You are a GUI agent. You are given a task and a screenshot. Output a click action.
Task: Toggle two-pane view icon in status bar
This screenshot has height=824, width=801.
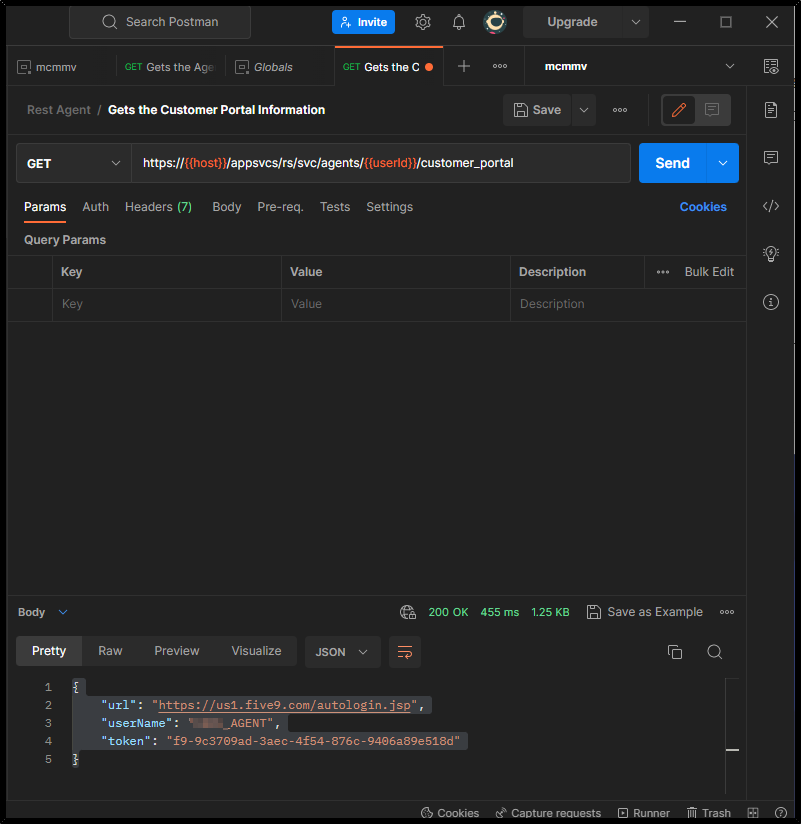pyautogui.click(x=753, y=812)
